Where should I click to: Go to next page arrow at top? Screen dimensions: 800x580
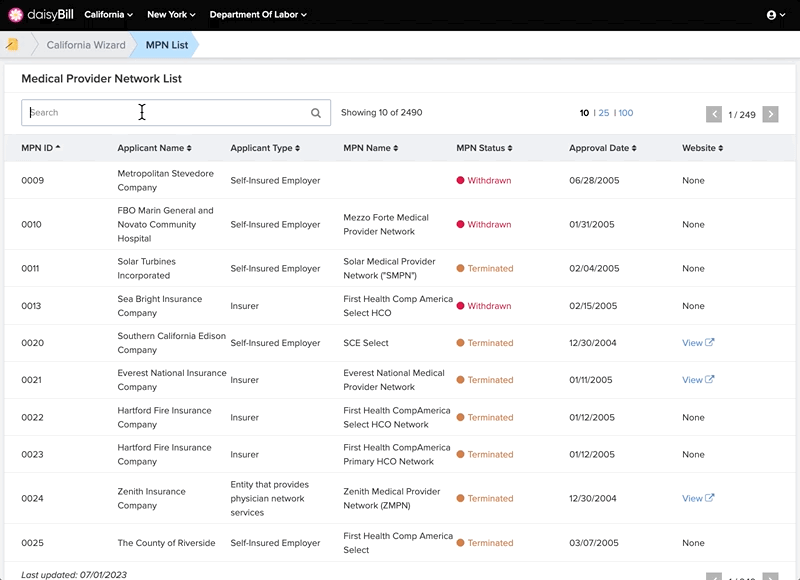770,114
